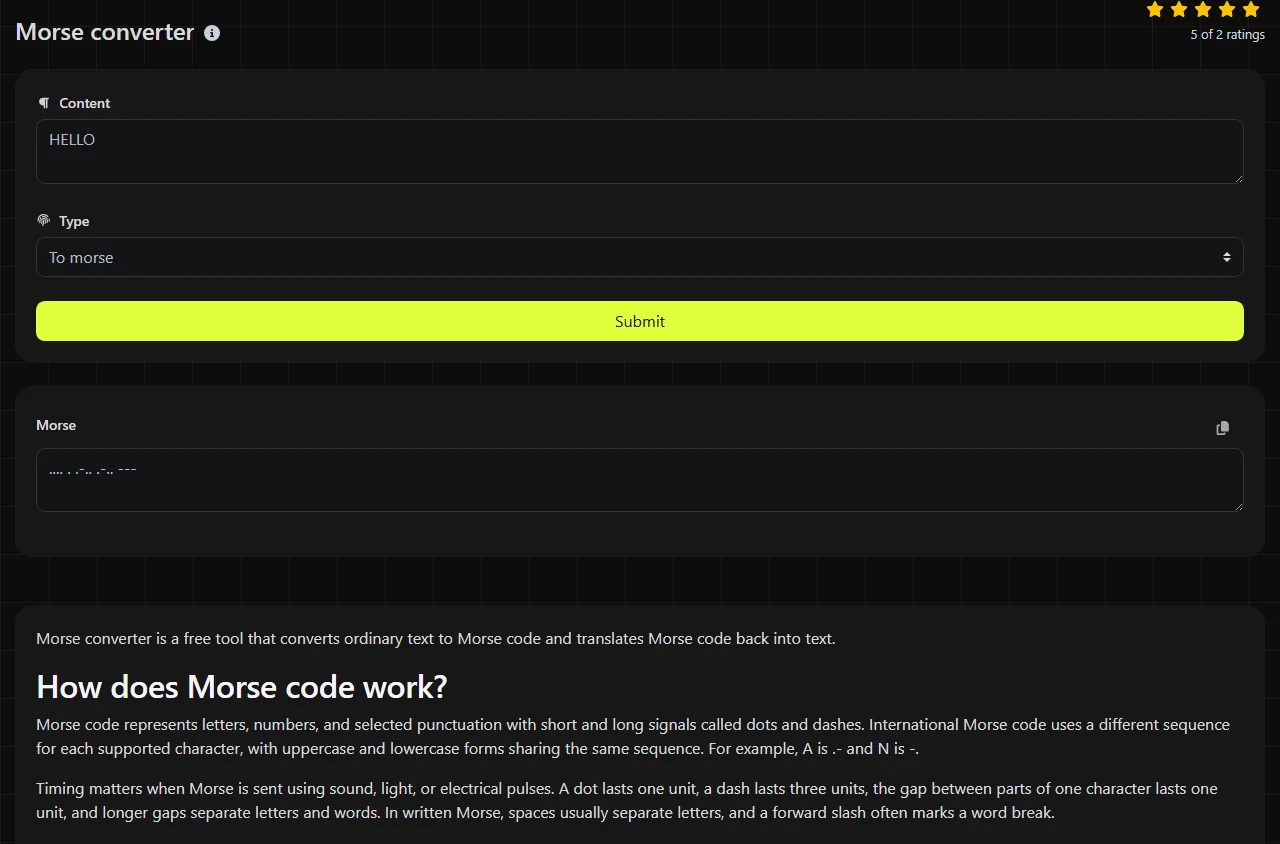Viewport: 1280px width, 844px height.
Task: Click into the Content text area containing HELLO
Action: click(x=640, y=152)
